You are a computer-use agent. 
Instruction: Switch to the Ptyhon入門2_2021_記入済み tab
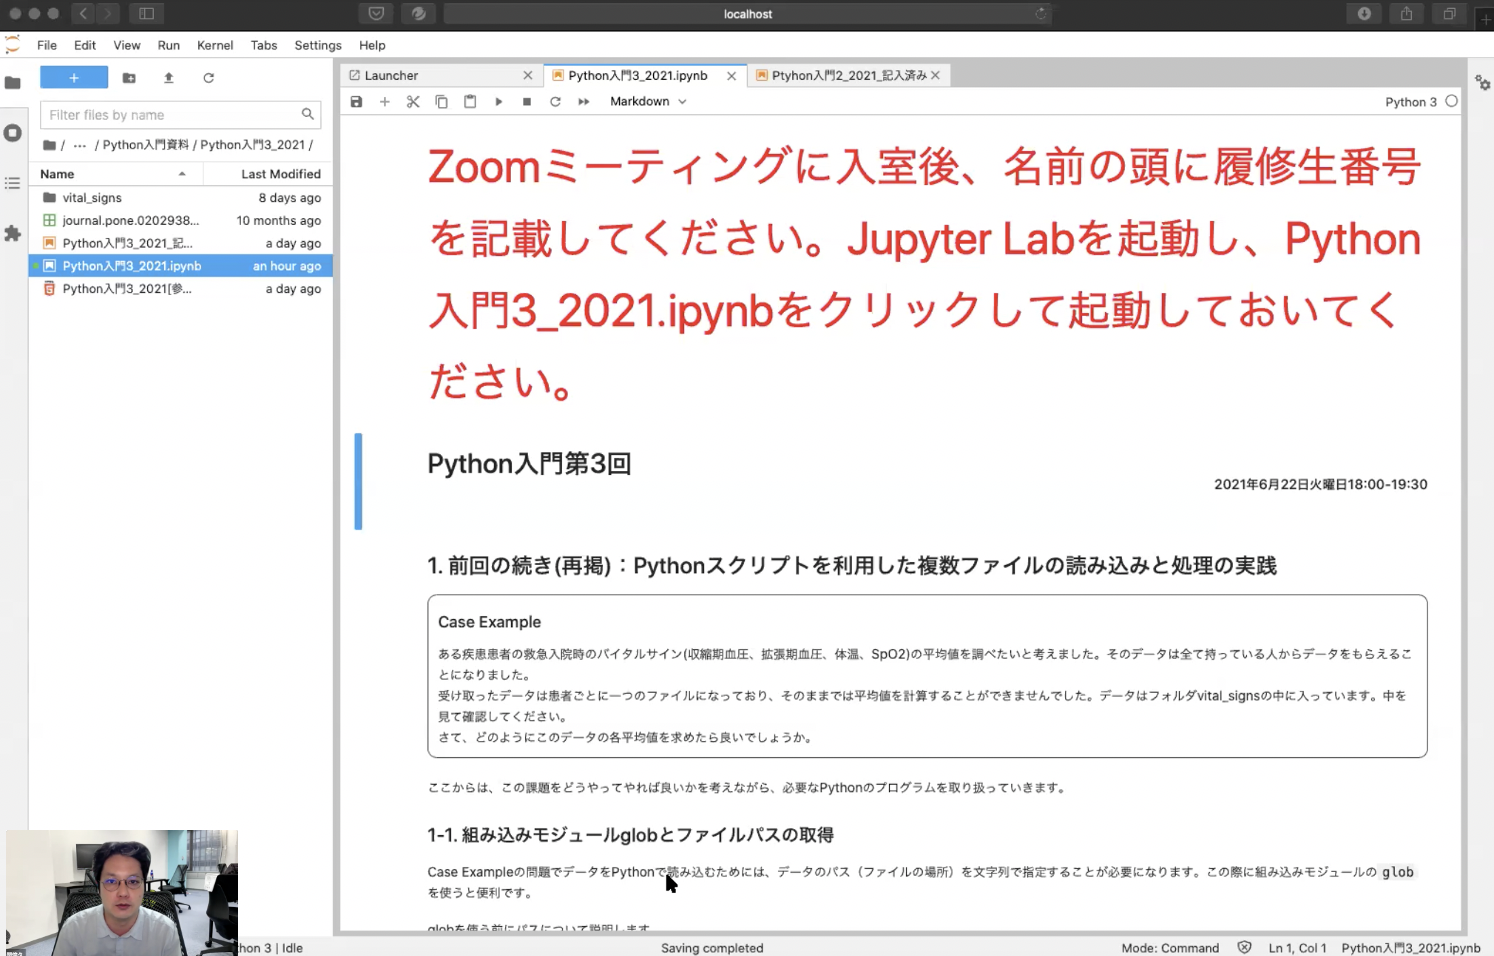tap(849, 76)
